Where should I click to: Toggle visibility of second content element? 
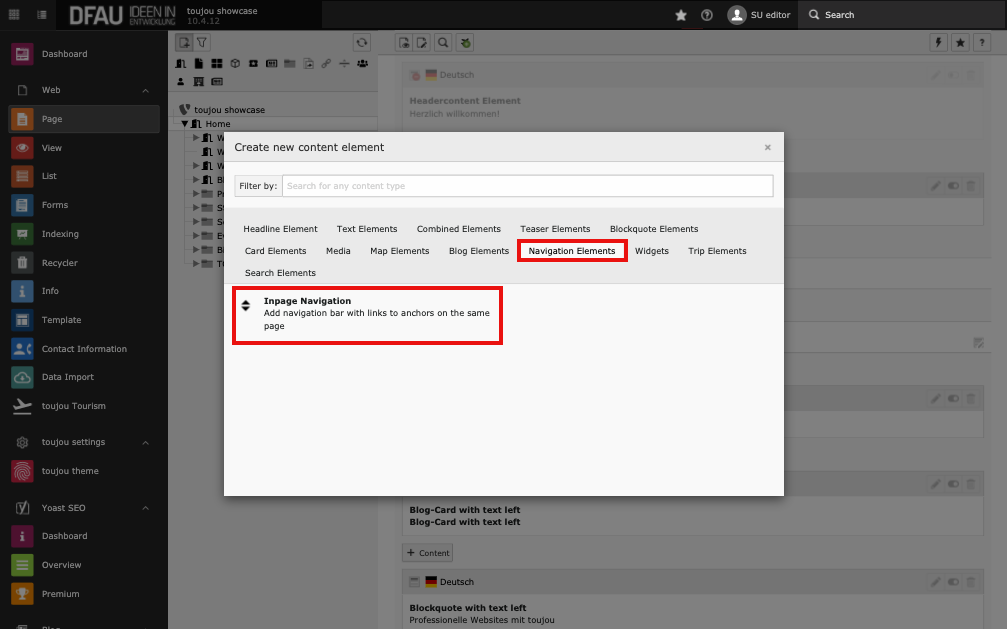pyautogui.click(x=953, y=185)
